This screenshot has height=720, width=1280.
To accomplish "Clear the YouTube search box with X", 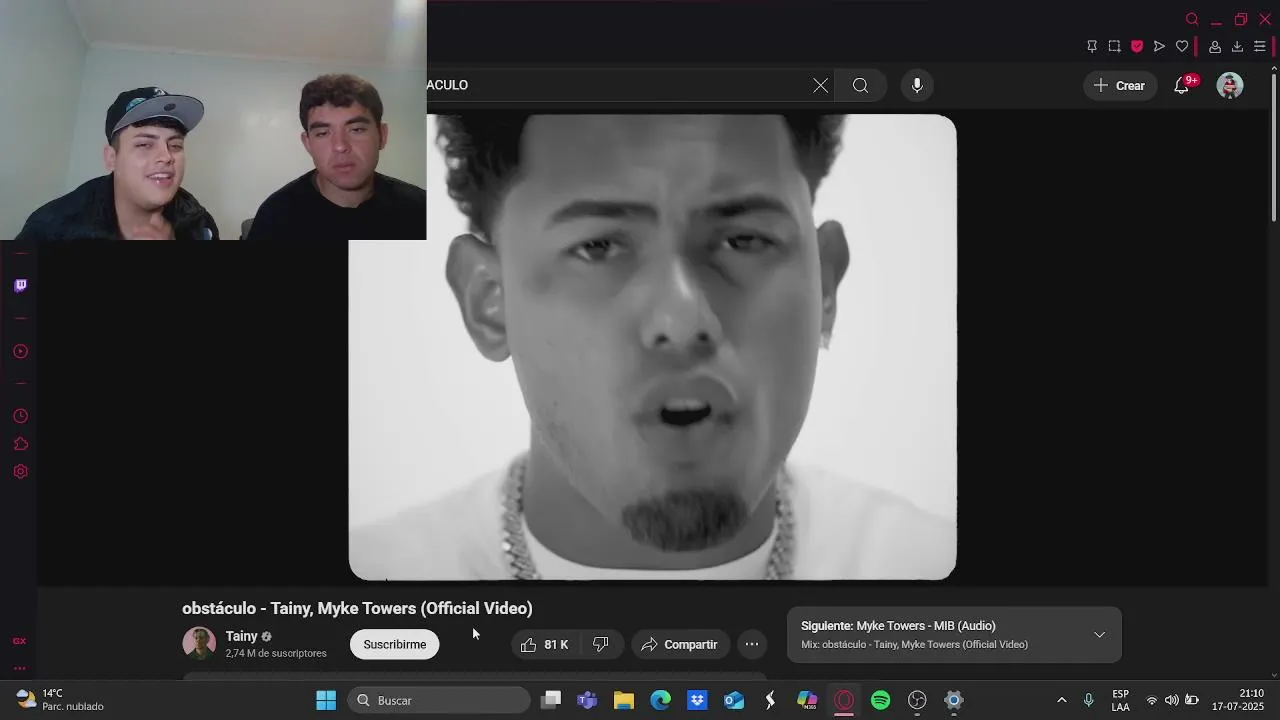I will pyautogui.click(x=820, y=85).
